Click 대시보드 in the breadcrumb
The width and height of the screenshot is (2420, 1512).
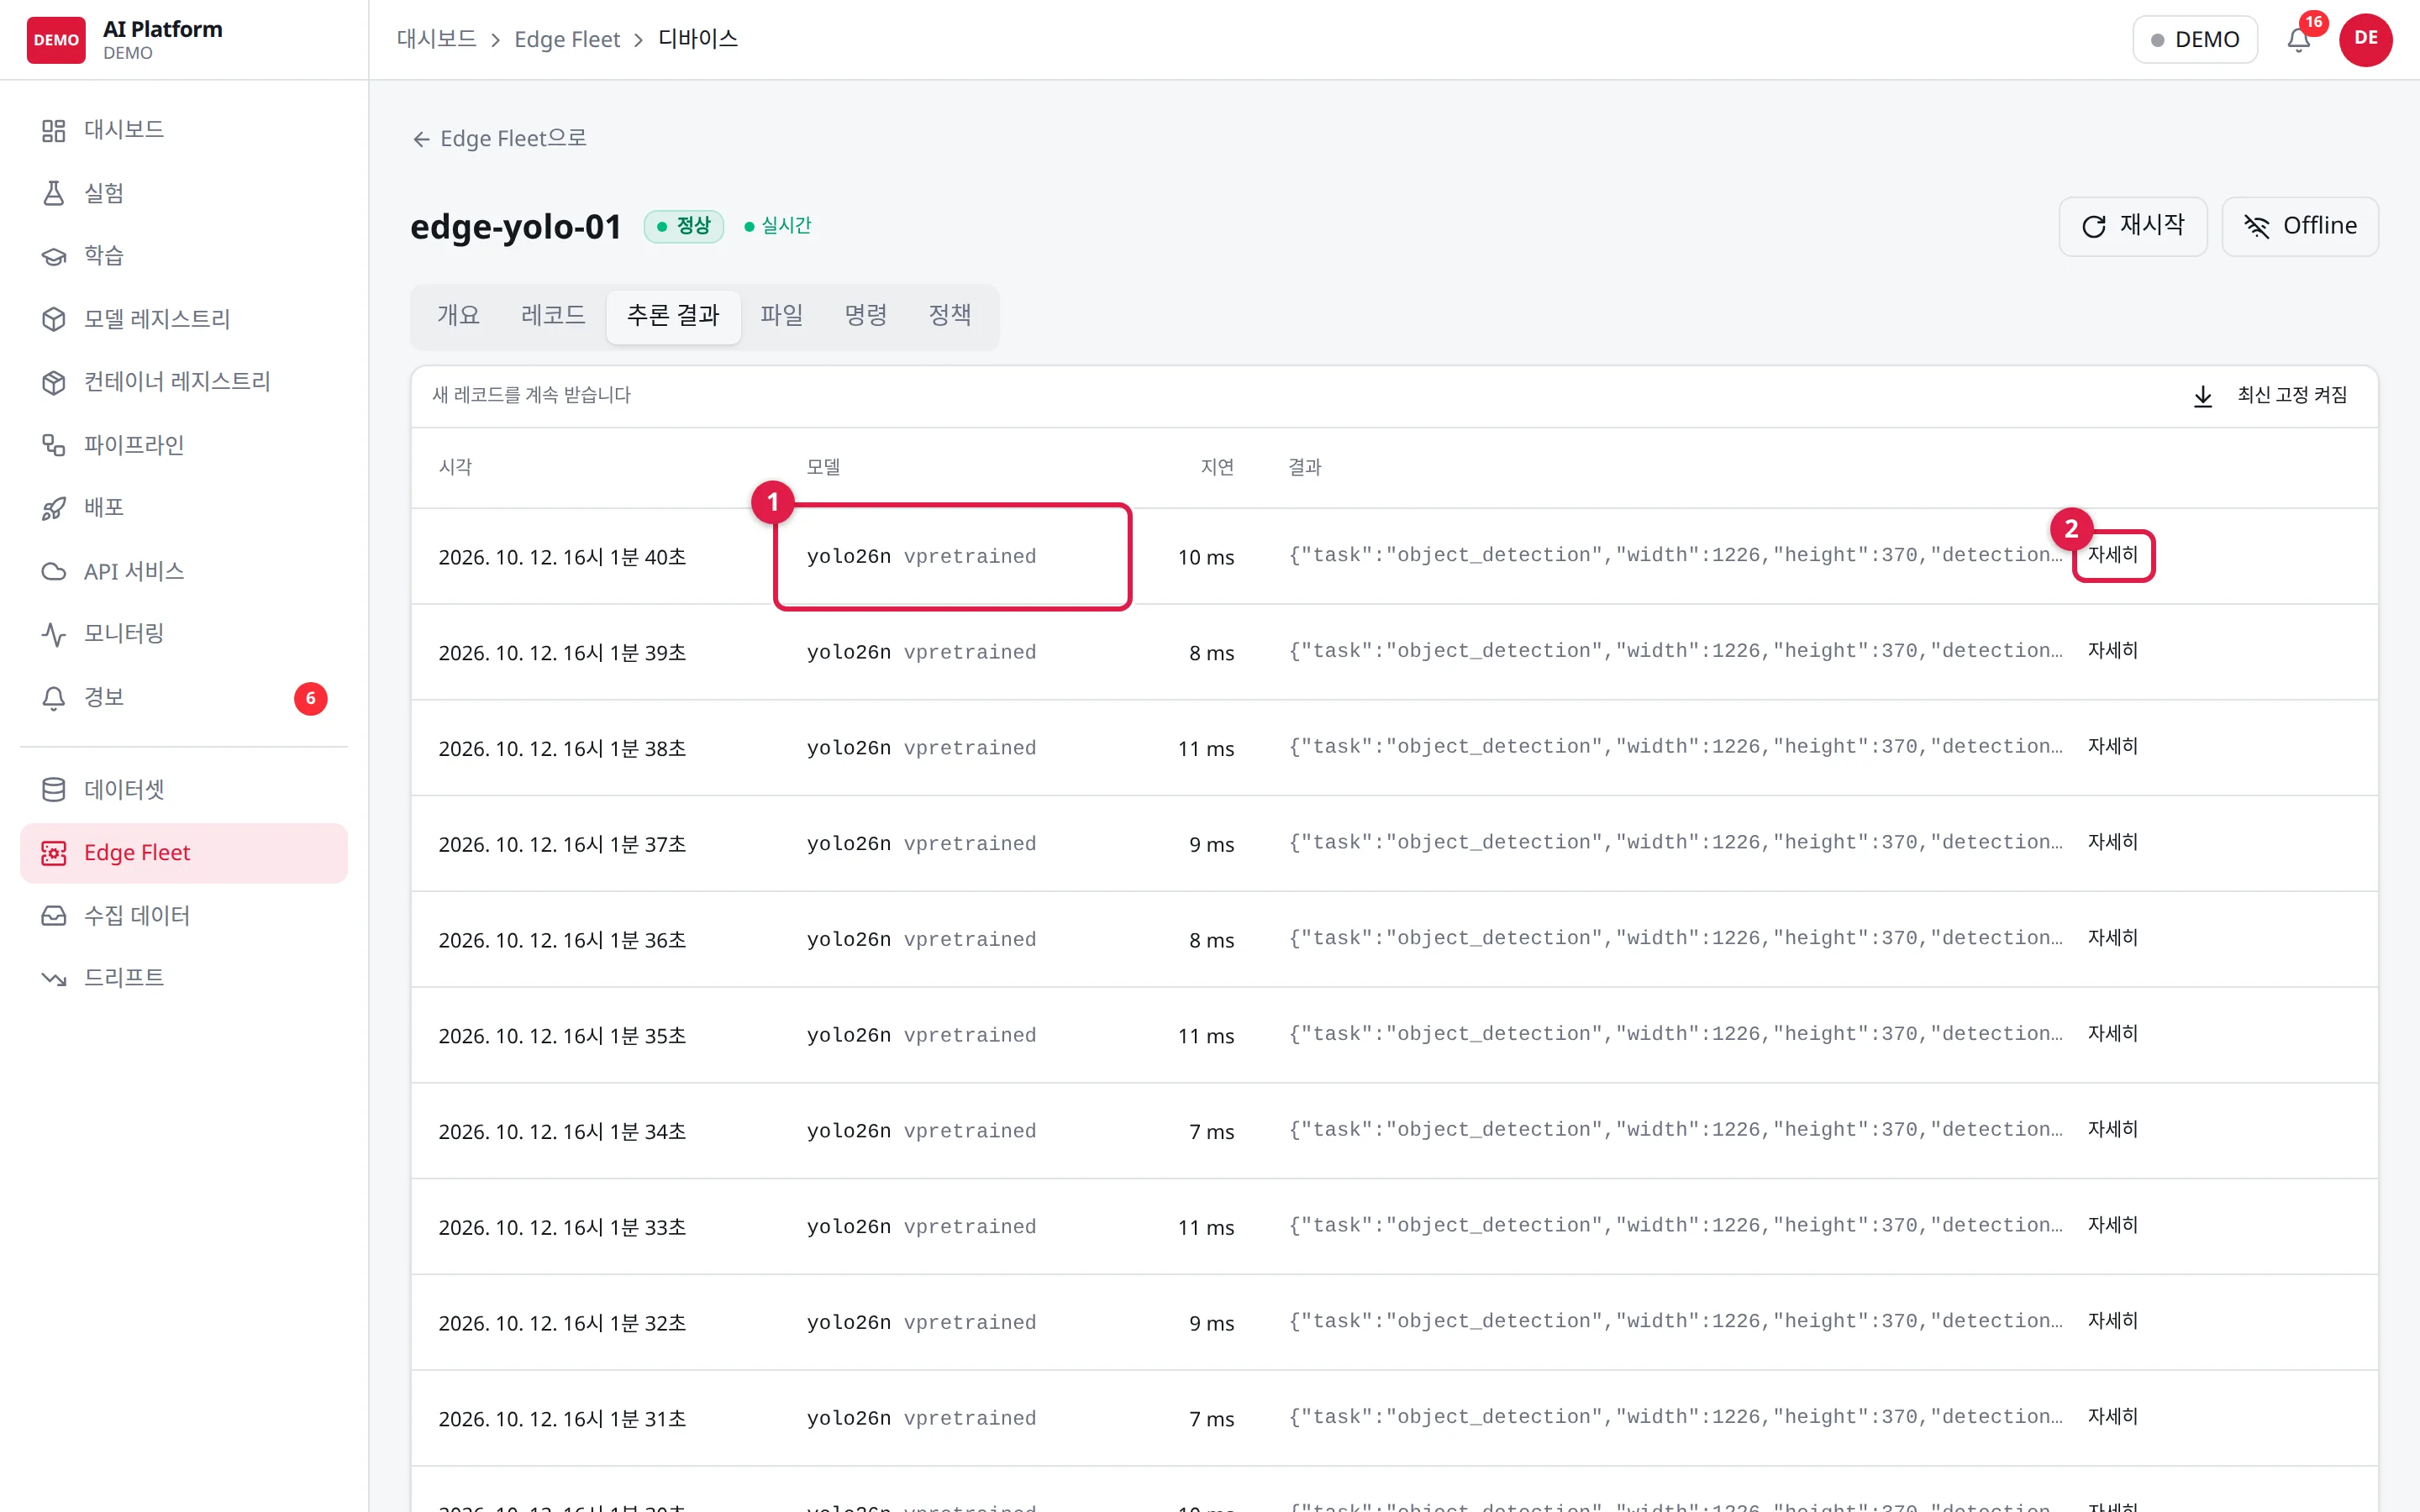point(436,40)
